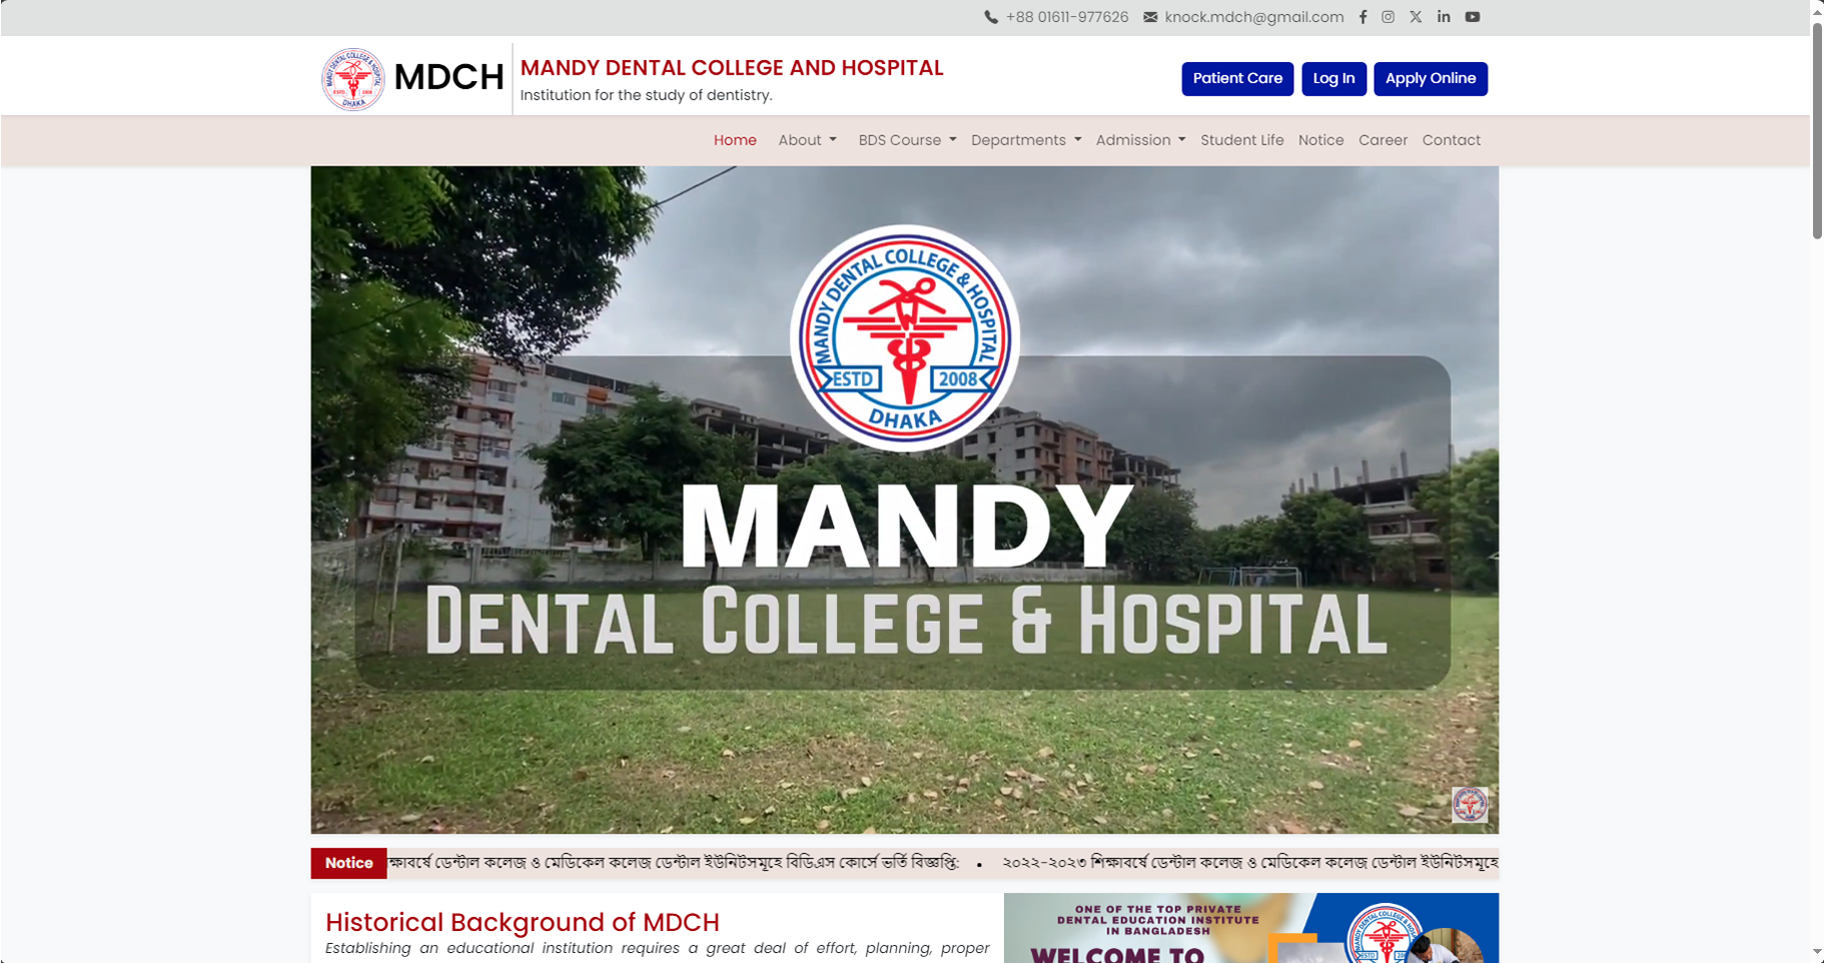Click the Log In button
The height and width of the screenshot is (963, 1824).
(1334, 79)
